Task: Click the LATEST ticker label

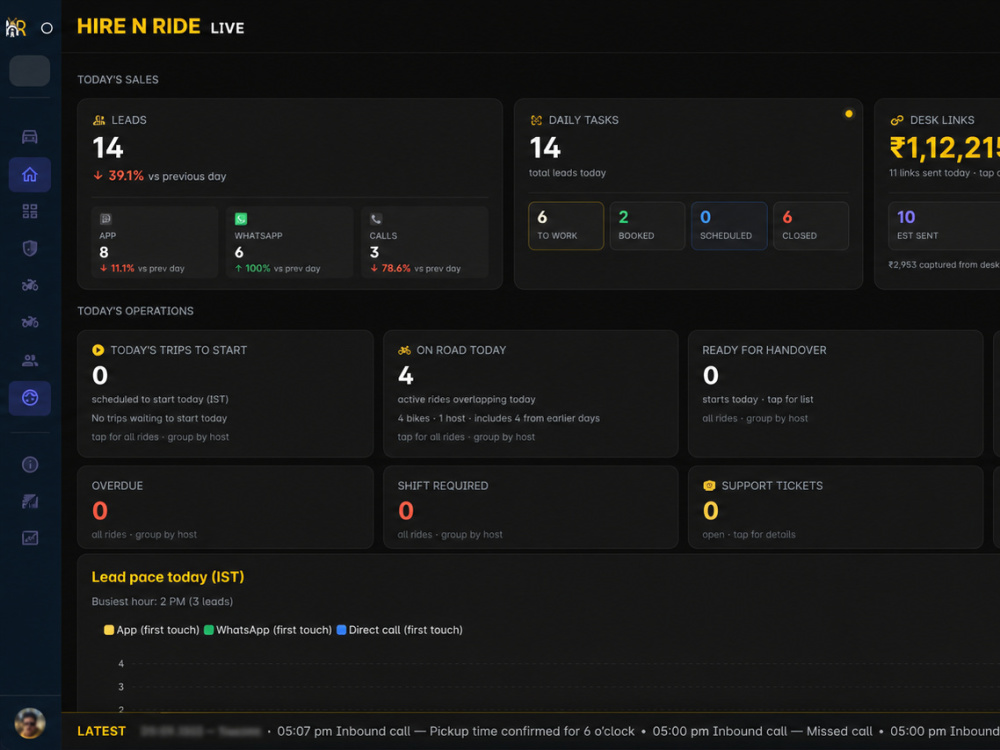Action: (x=101, y=732)
